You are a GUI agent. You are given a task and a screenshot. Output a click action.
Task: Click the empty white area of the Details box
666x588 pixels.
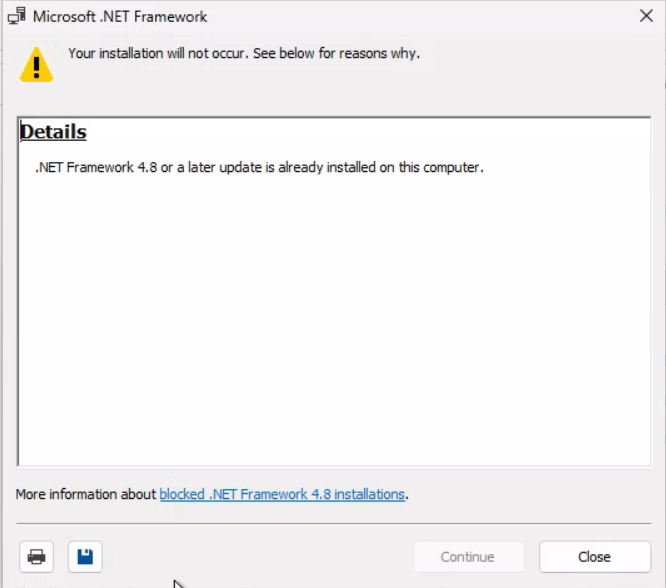(x=330, y=320)
